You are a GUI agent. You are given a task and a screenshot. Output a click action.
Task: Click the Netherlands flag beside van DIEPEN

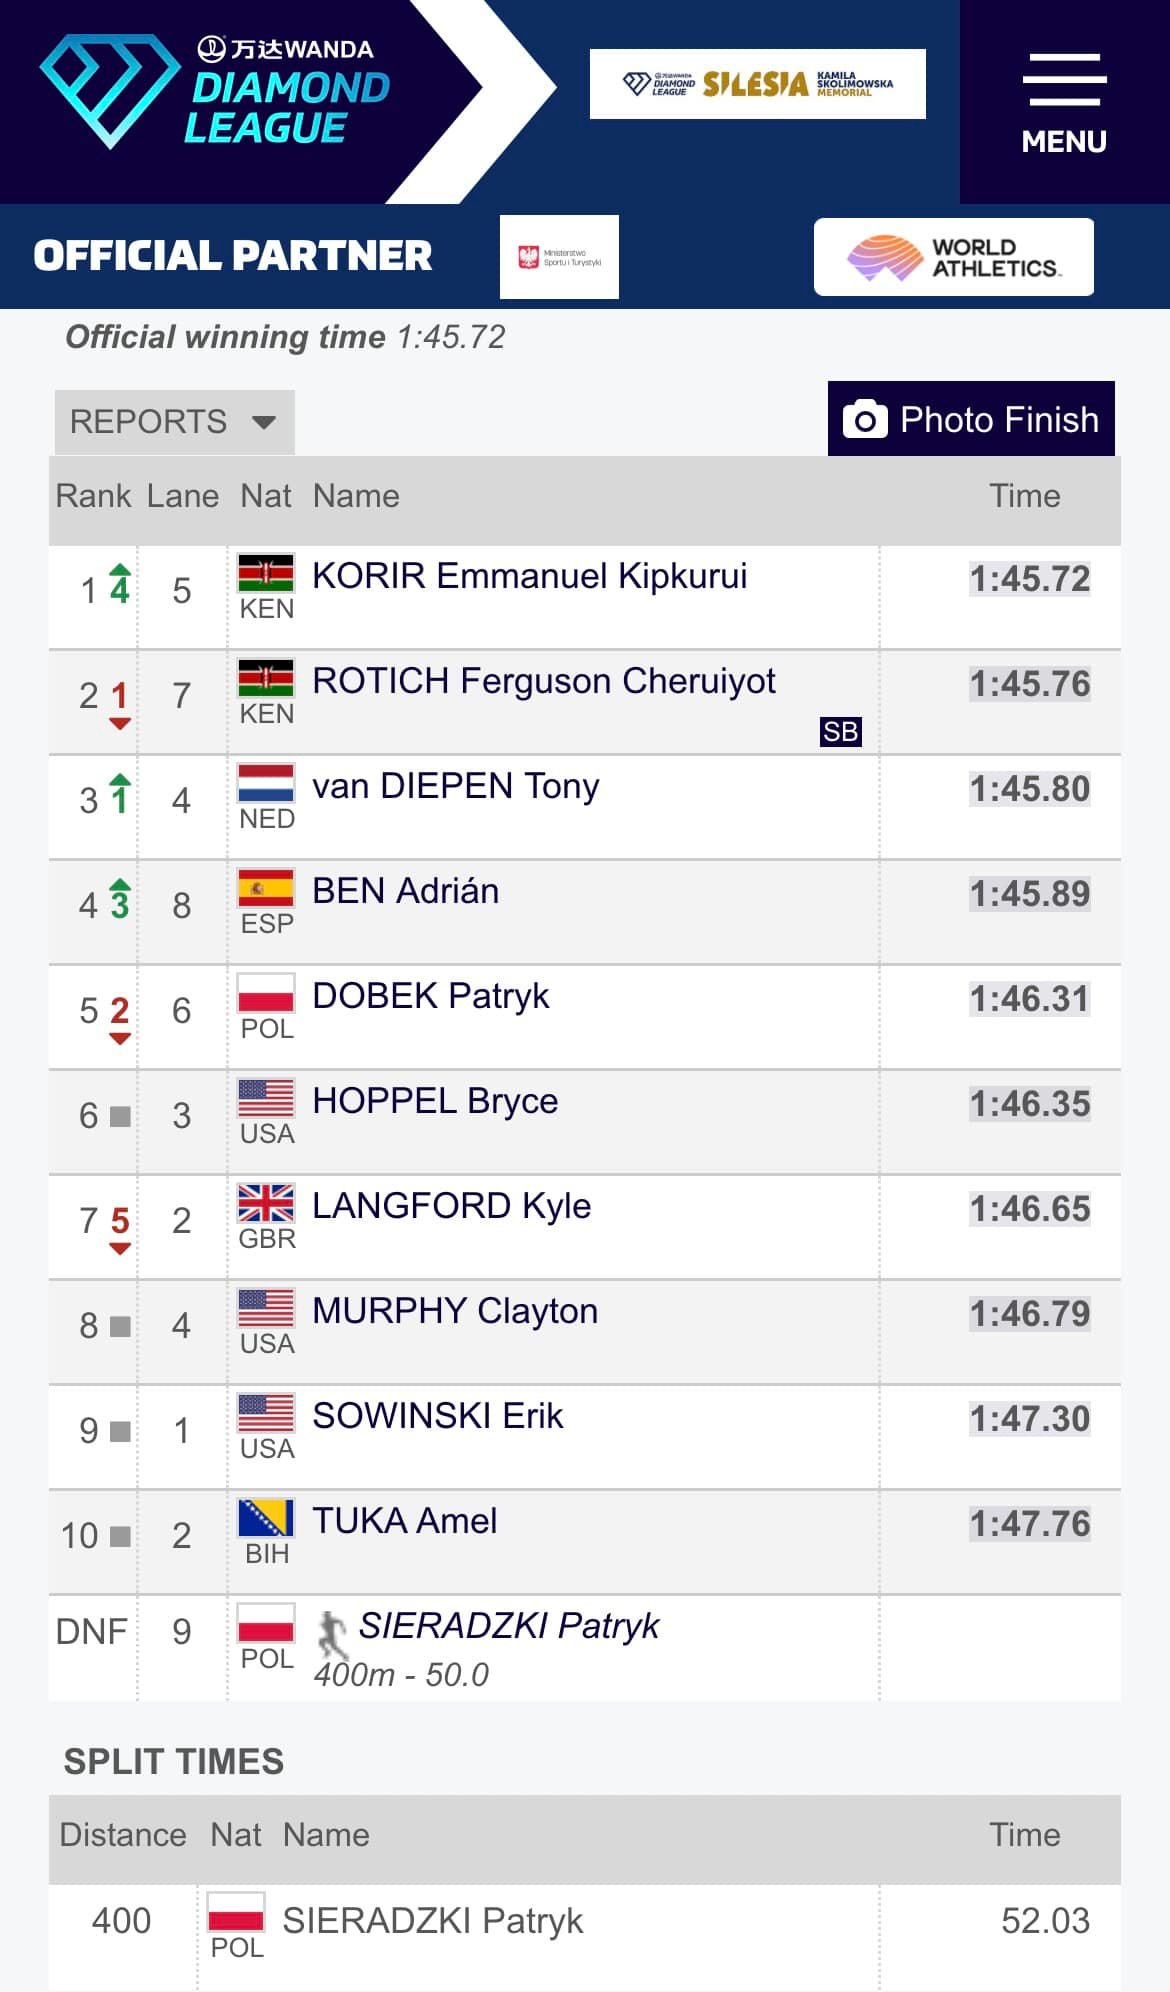(x=266, y=784)
